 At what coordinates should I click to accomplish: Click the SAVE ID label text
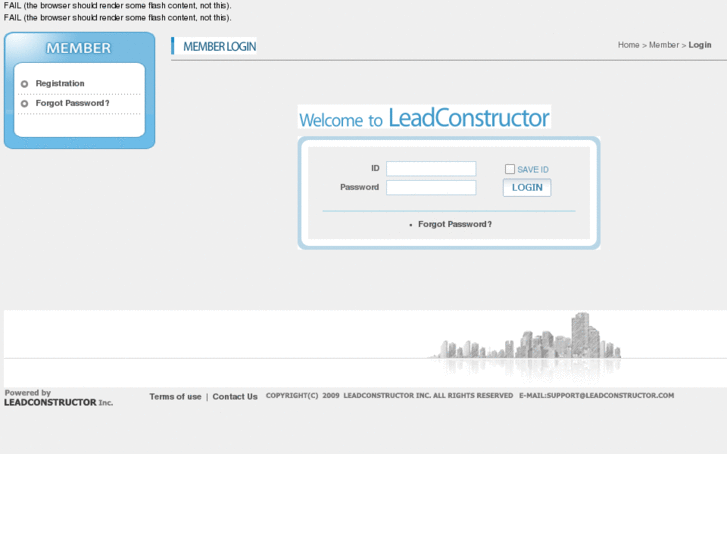533,170
